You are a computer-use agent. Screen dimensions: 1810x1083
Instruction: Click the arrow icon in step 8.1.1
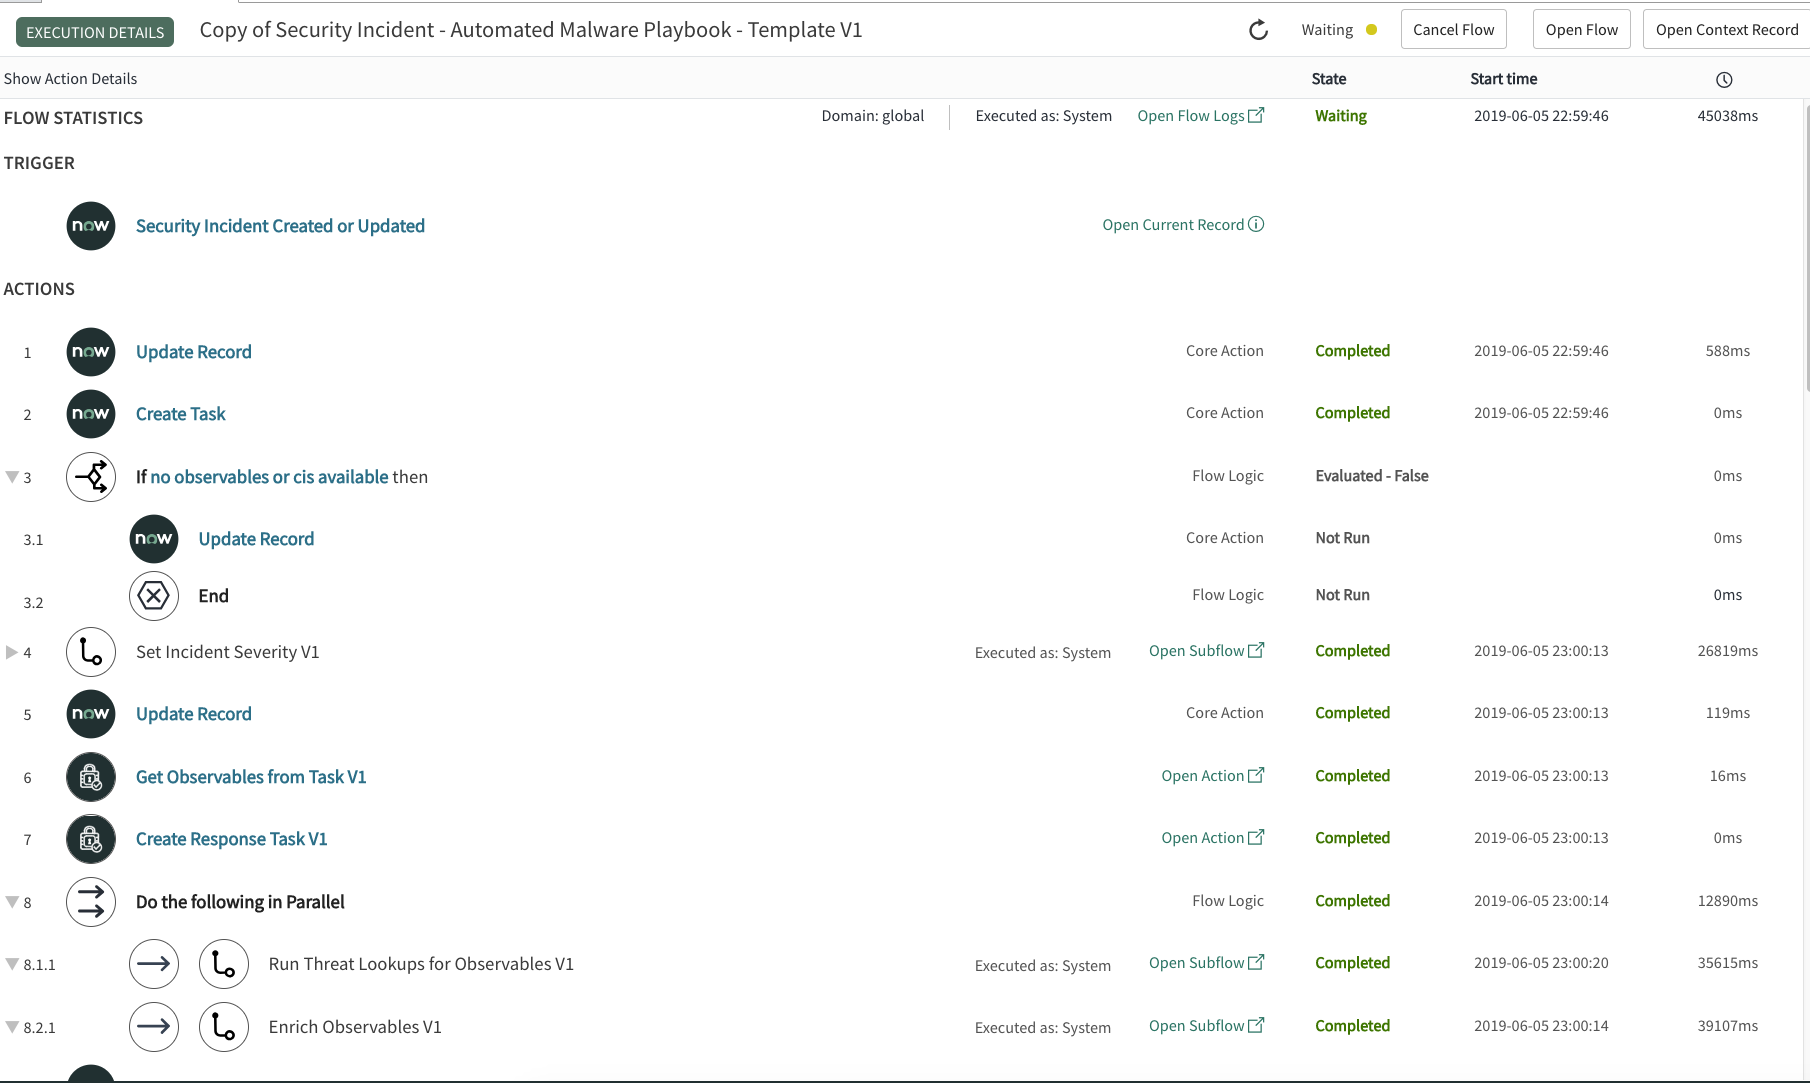pos(154,964)
